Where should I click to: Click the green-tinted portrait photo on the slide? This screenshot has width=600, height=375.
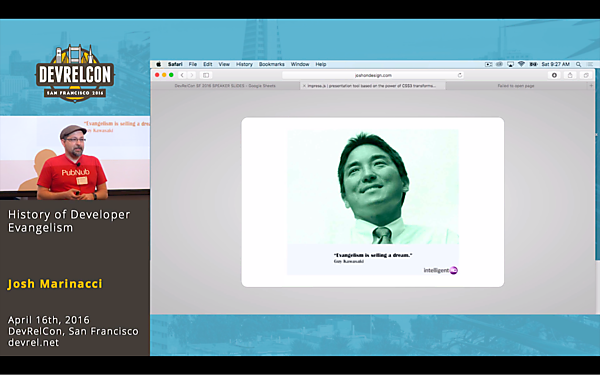click(x=373, y=187)
